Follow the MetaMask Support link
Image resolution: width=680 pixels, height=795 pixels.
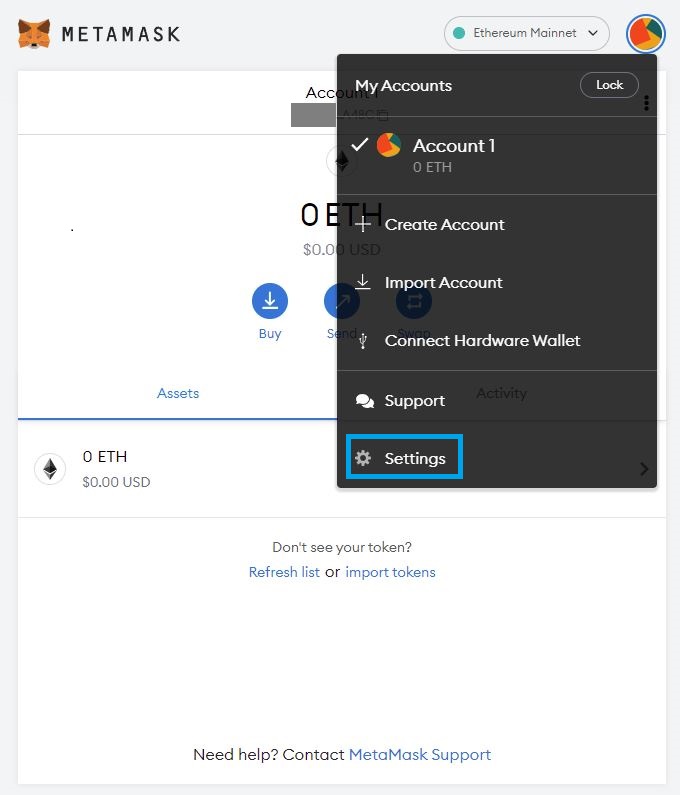420,755
